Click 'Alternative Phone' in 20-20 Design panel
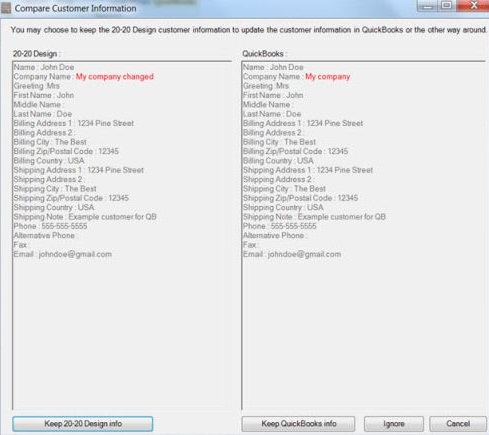This screenshot has height=435, width=489. (x=45, y=235)
